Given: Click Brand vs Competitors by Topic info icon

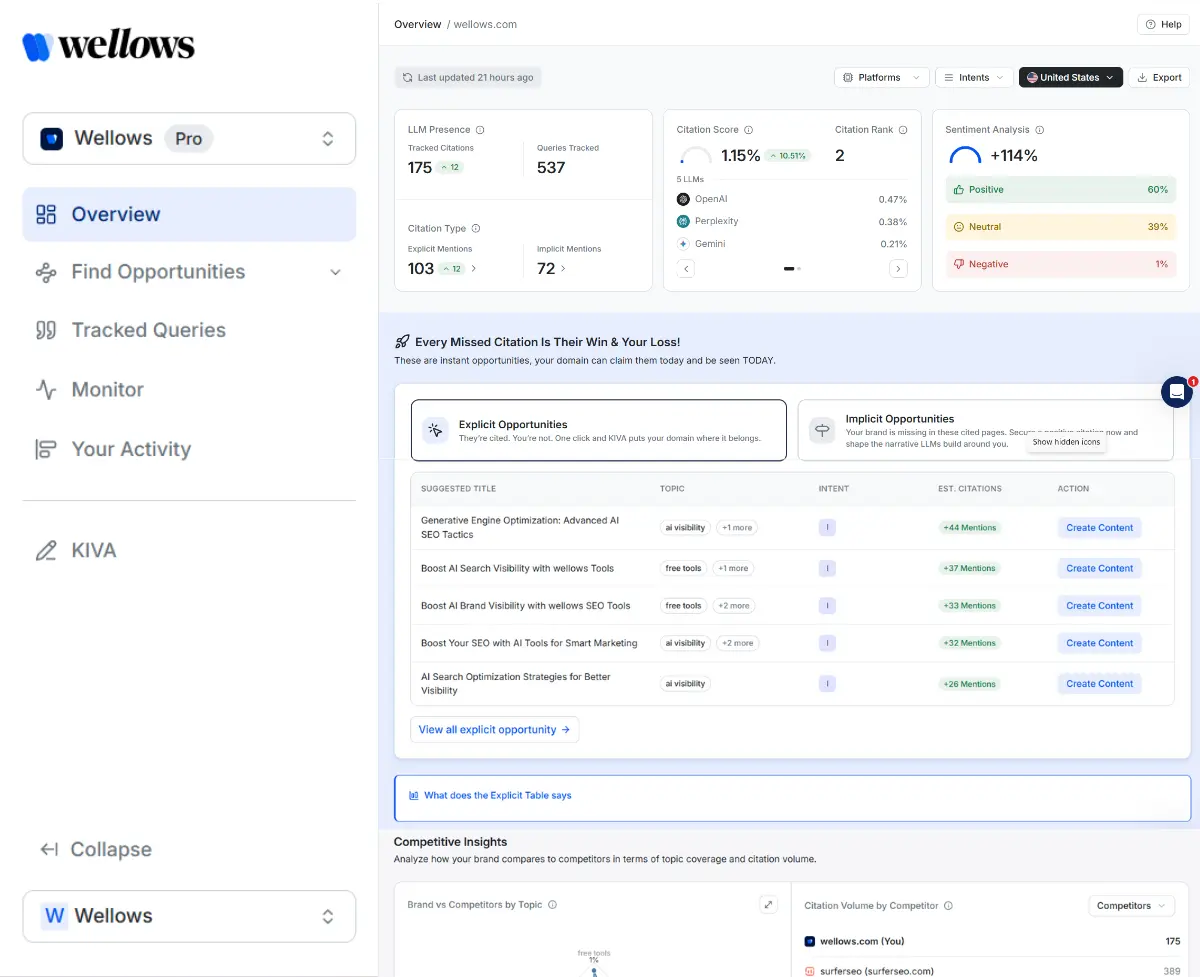Looking at the screenshot, I should [552, 905].
